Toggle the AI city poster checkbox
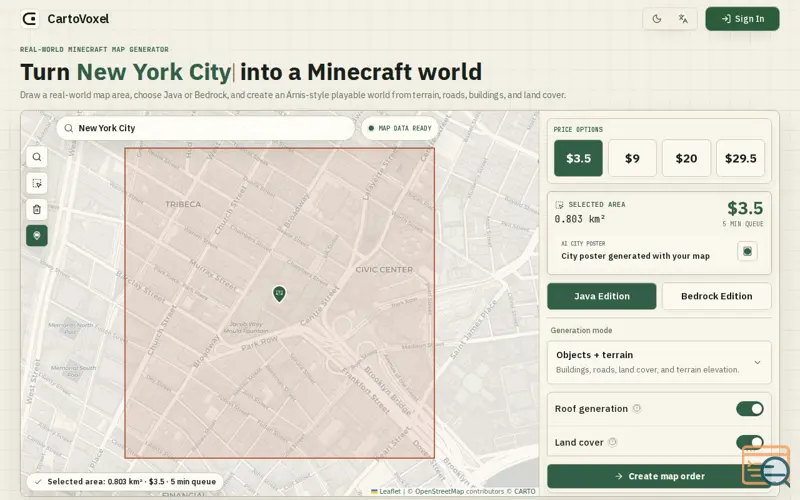 [747, 251]
